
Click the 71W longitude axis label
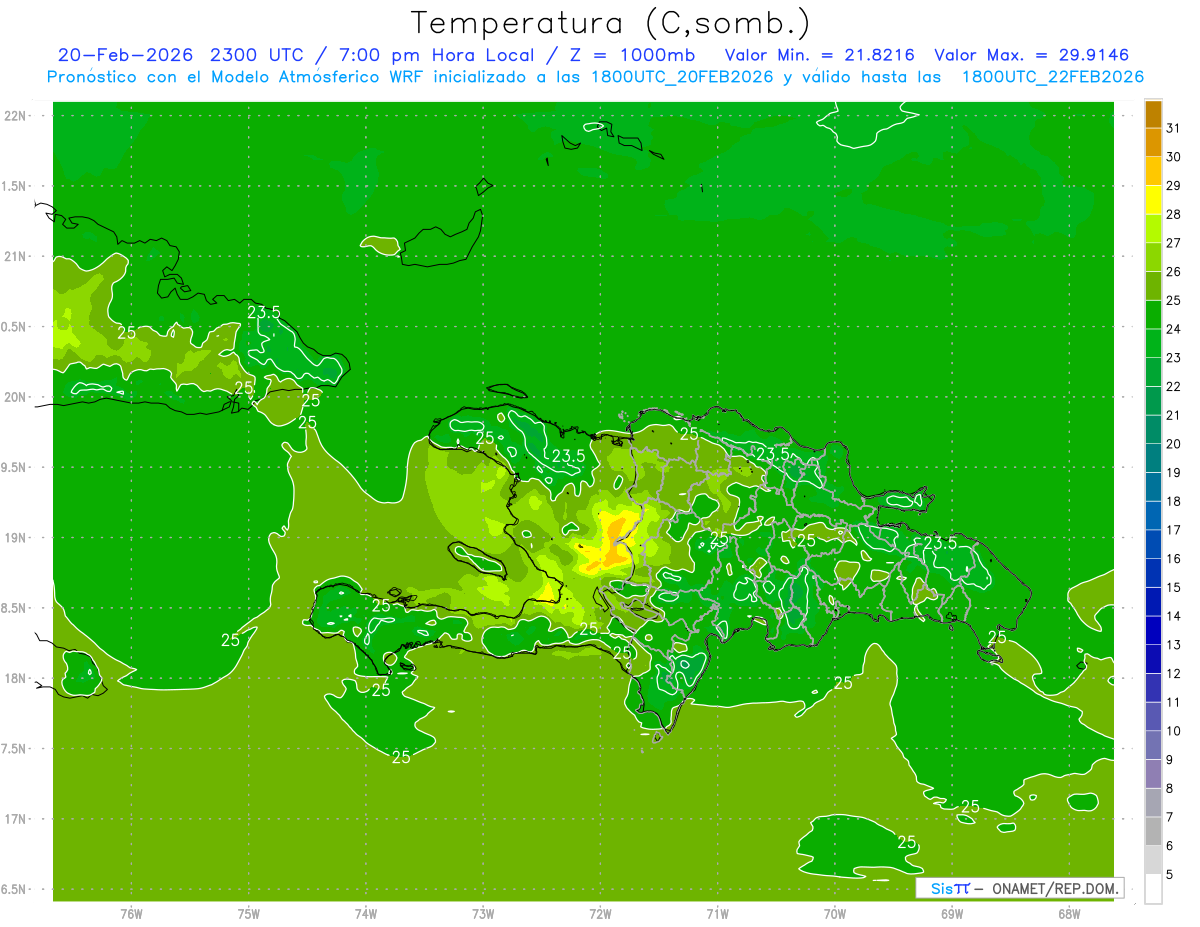pyautogui.click(x=717, y=914)
